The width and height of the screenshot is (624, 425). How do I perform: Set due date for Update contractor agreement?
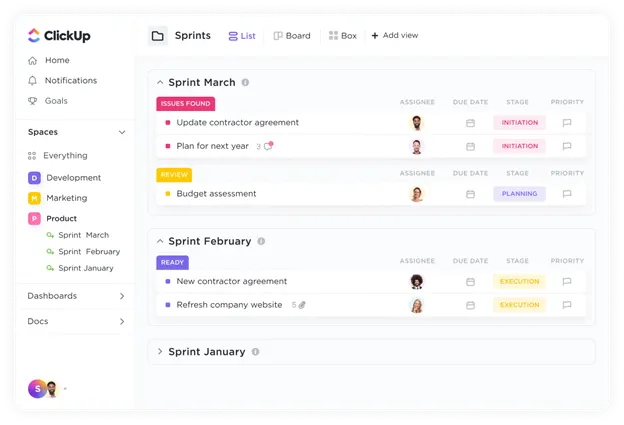[470, 123]
